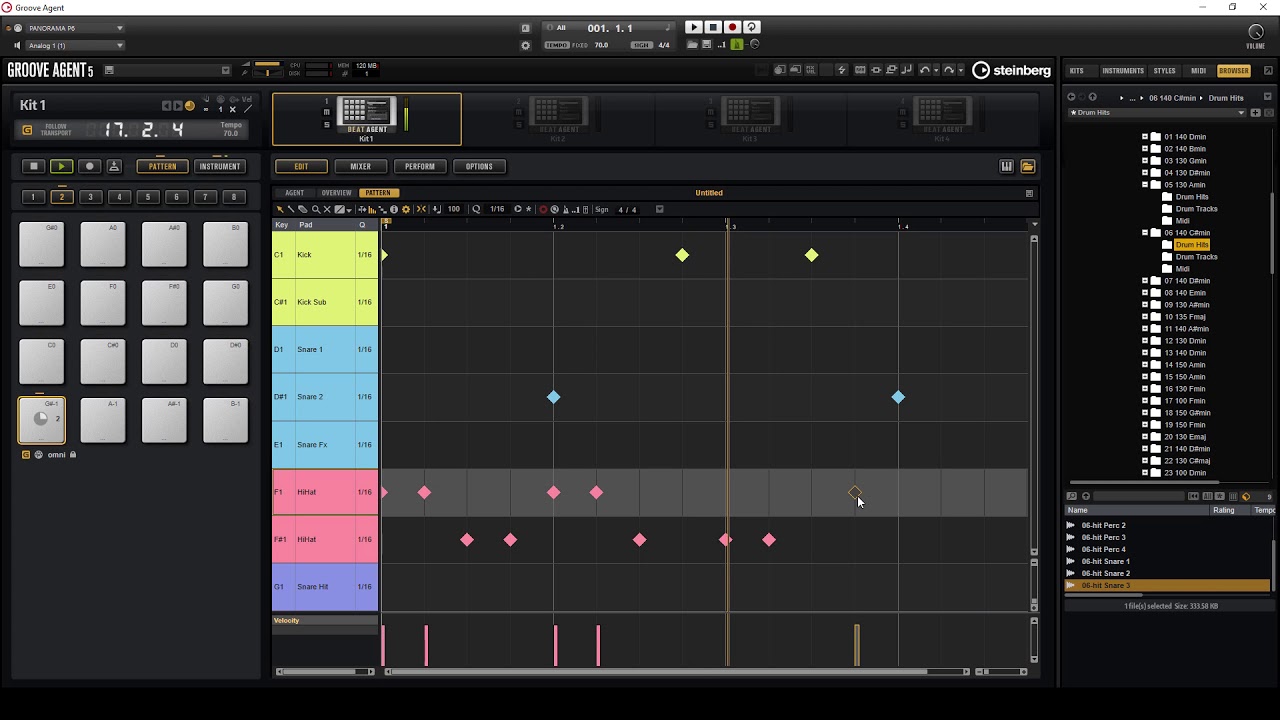Stop the pattern player in the pad section

(33, 166)
